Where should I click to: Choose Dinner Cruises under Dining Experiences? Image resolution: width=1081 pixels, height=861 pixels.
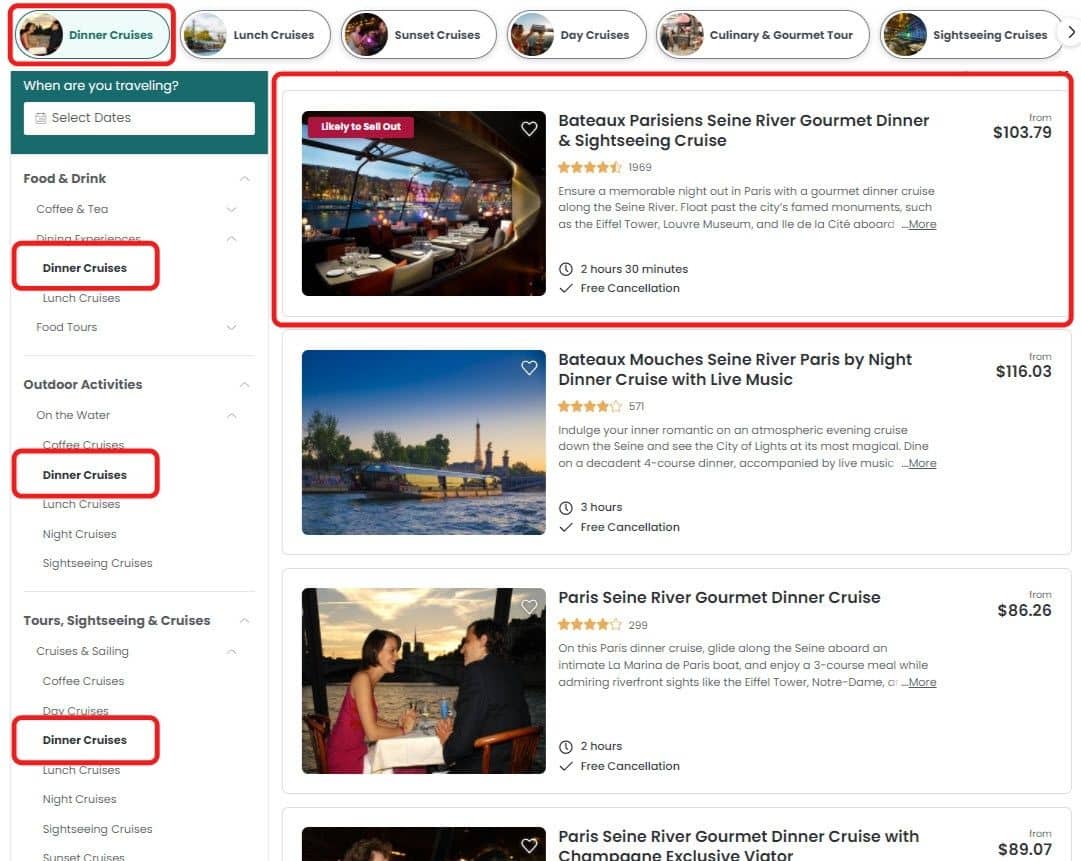click(x=85, y=268)
